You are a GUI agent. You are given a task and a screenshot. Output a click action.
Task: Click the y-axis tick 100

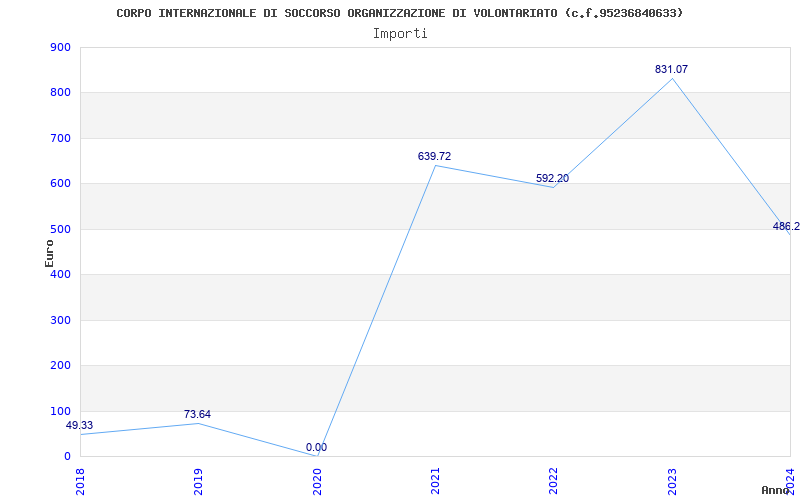click(x=60, y=411)
